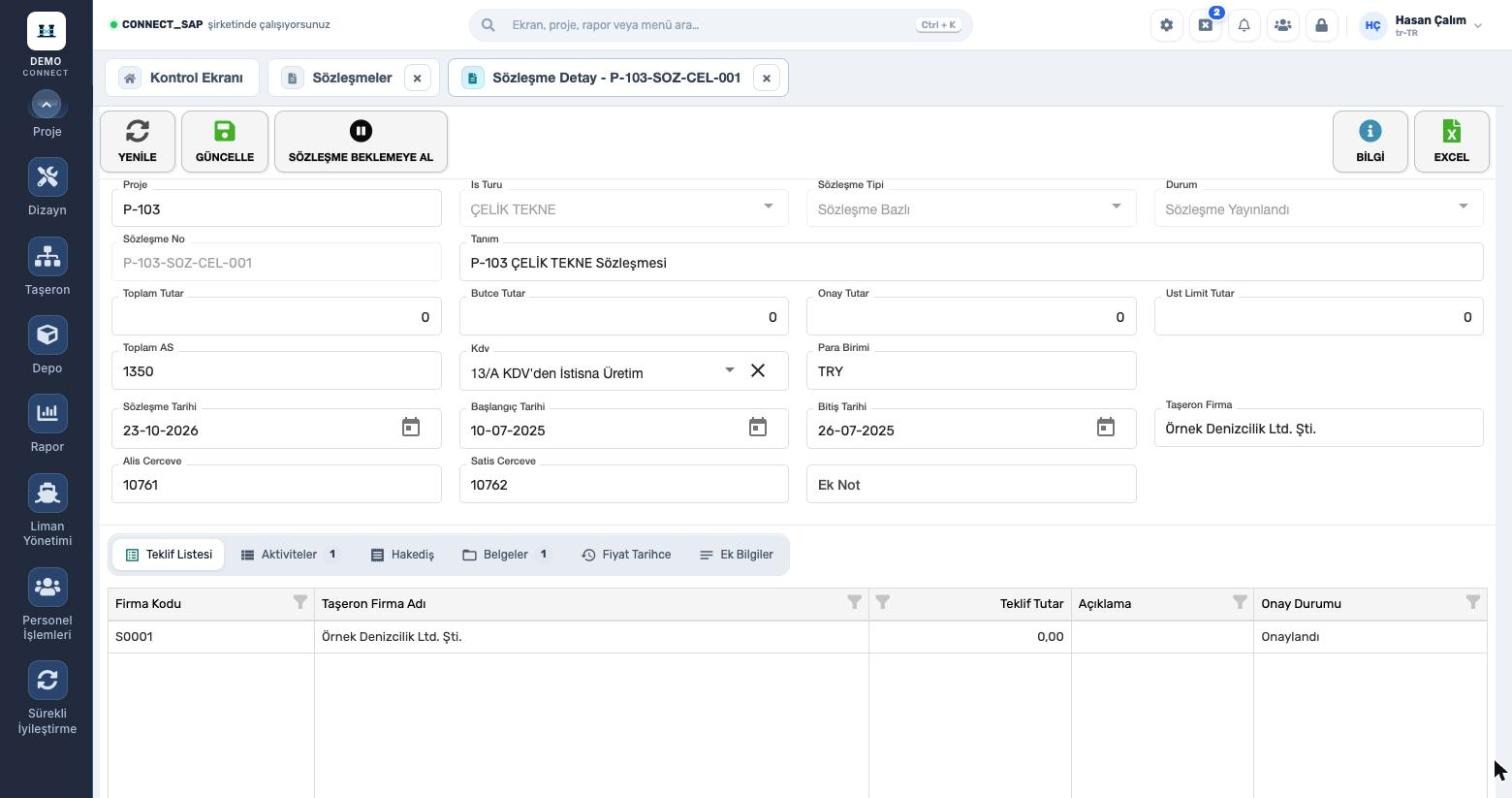The image size is (1512, 798).
Task: Open the users group icon
Action: pyautogui.click(x=1282, y=25)
